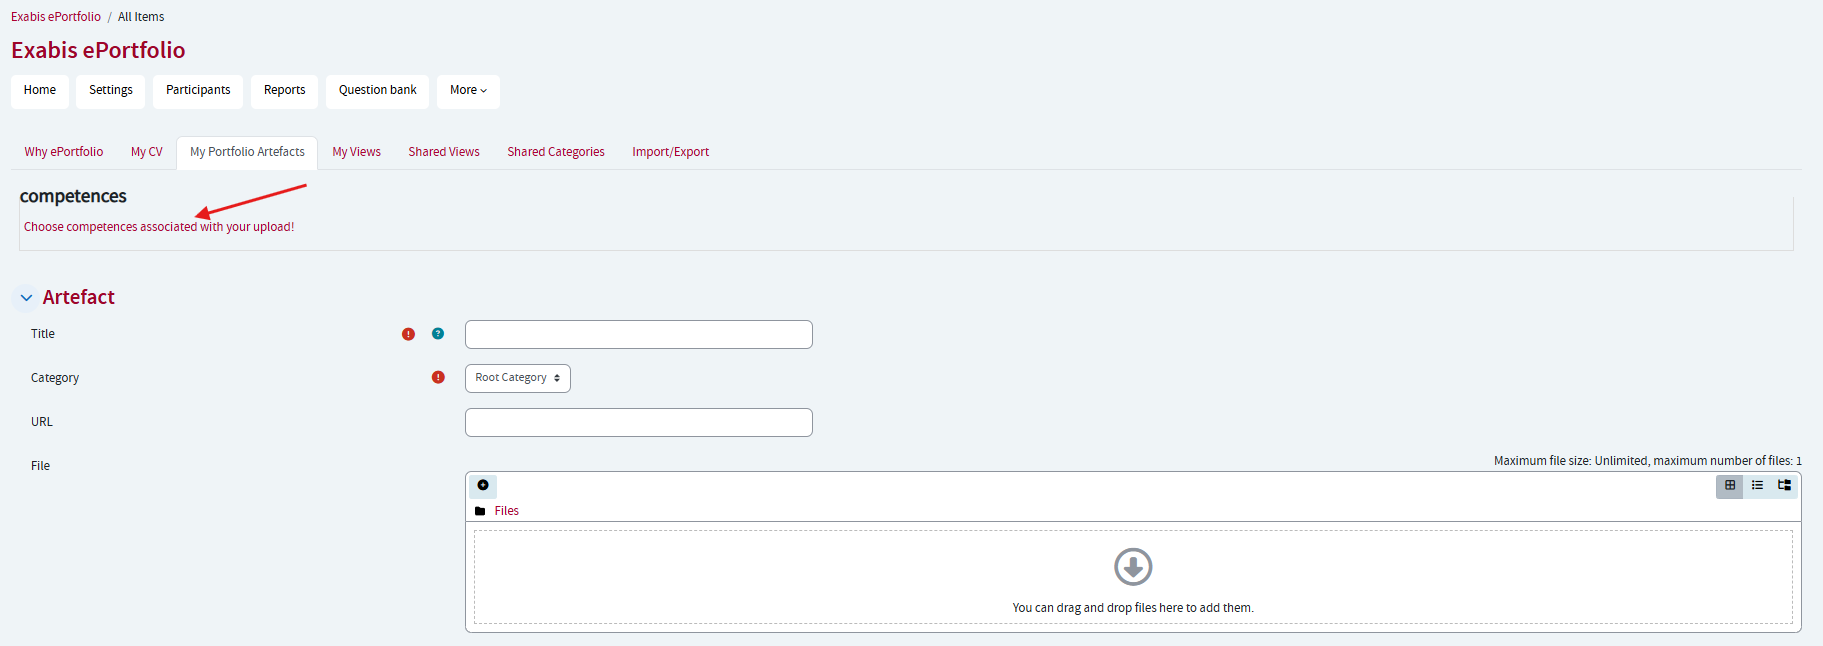Click the Artefact section heading
Image resolution: width=1823 pixels, height=646 pixels.
79,297
